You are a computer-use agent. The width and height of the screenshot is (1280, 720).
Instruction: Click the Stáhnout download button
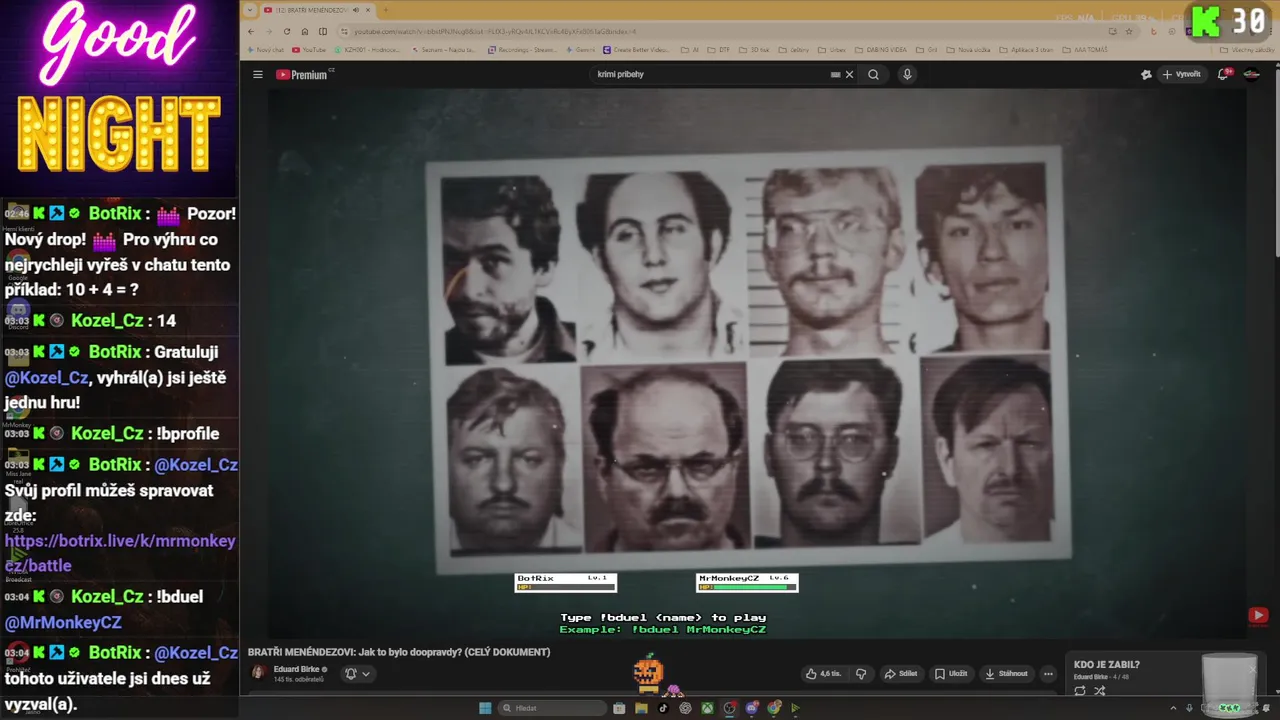[1005, 674]
